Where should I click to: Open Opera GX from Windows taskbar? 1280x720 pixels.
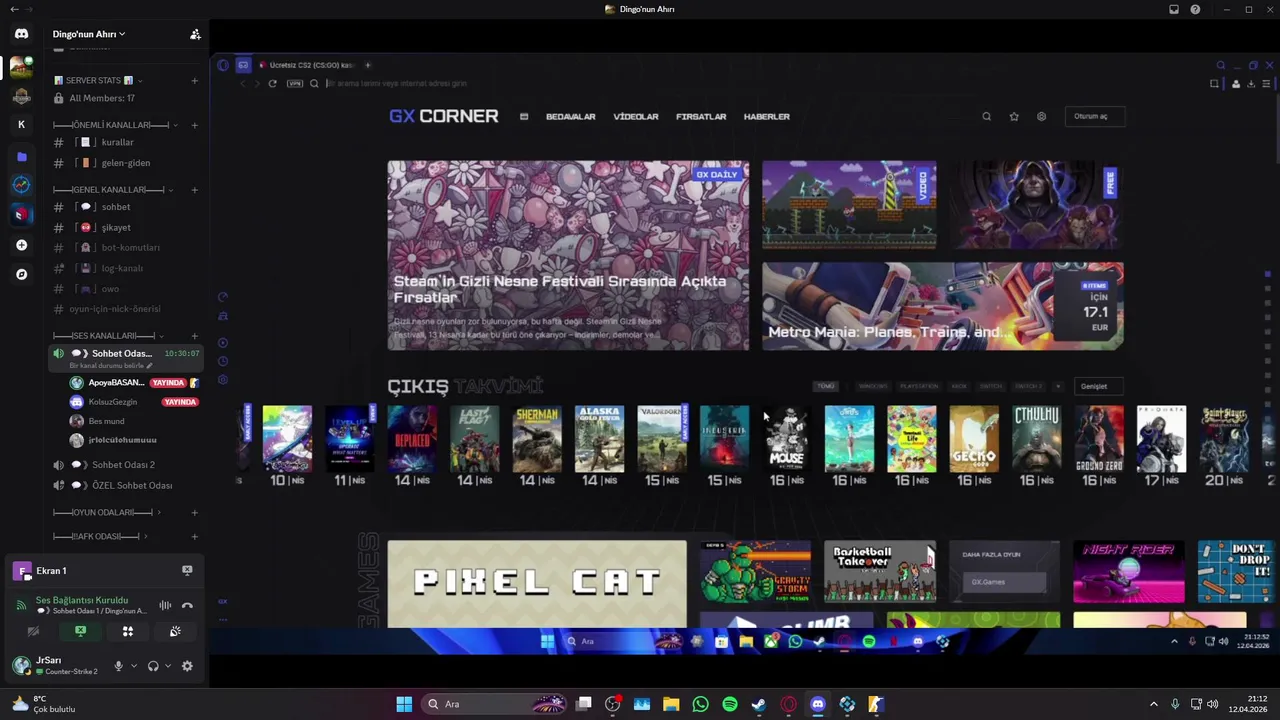[789, 704]
